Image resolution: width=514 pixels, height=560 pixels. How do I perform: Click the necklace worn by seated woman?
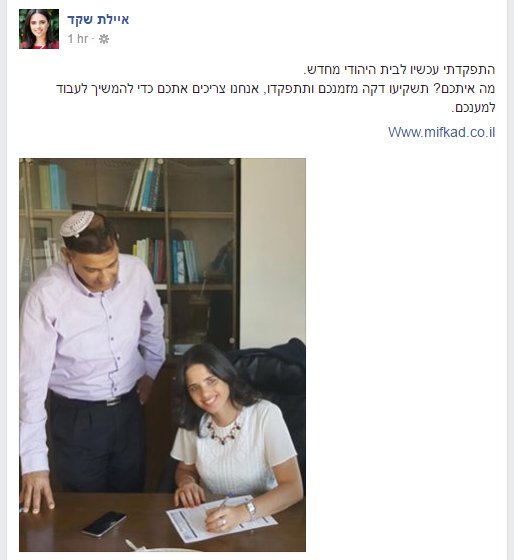click(x=224, y=431)
